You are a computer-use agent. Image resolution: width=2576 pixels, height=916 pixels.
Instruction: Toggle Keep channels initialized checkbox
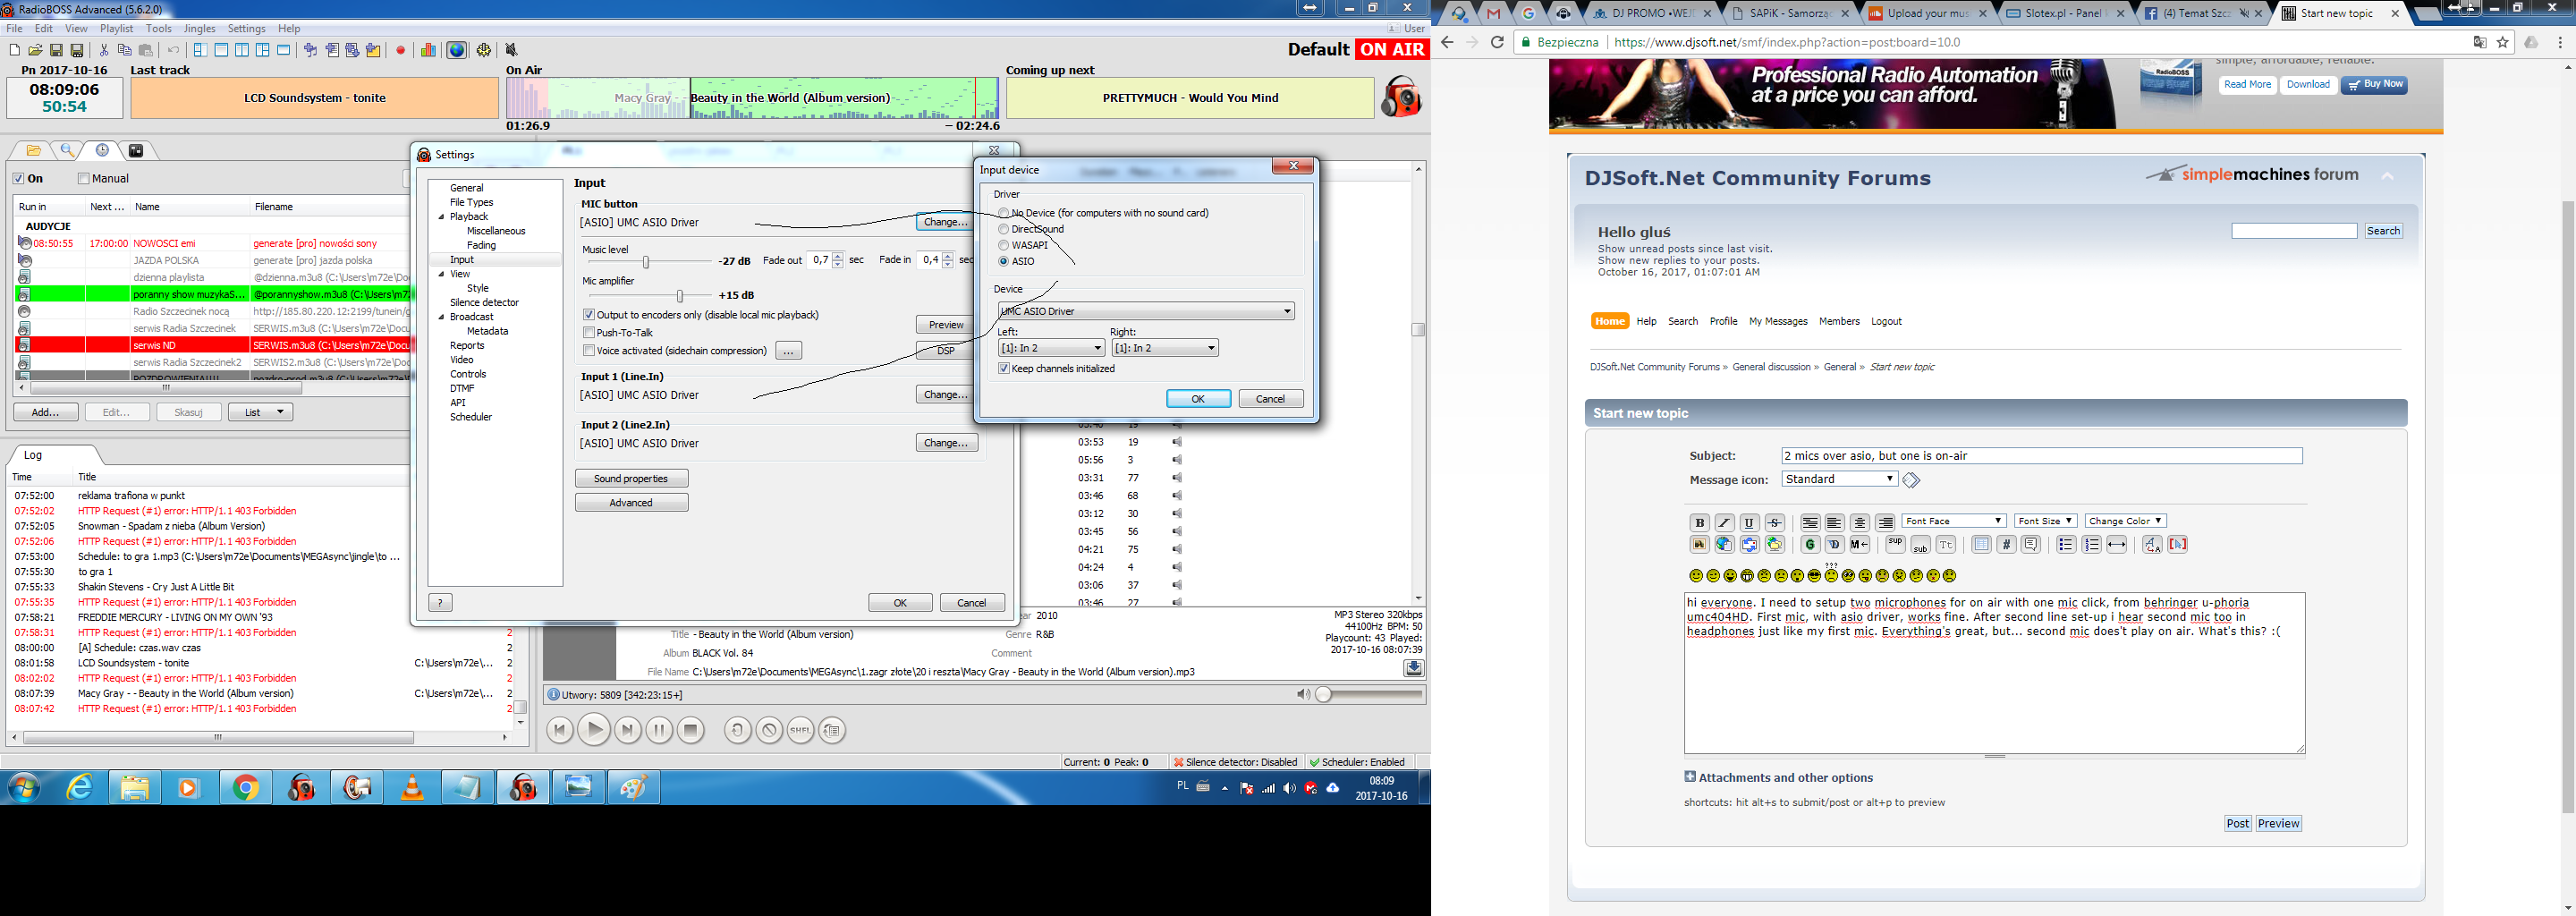(1004, 369)
